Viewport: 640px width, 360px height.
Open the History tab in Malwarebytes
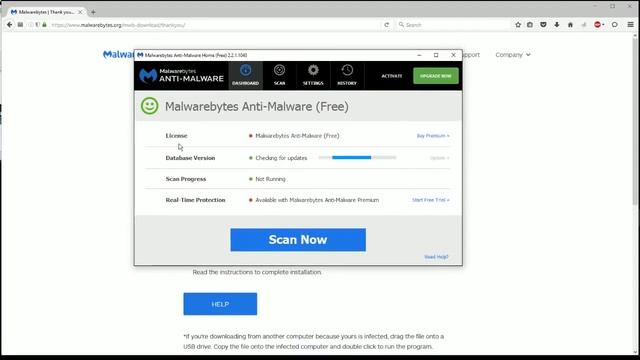point(347,76)
